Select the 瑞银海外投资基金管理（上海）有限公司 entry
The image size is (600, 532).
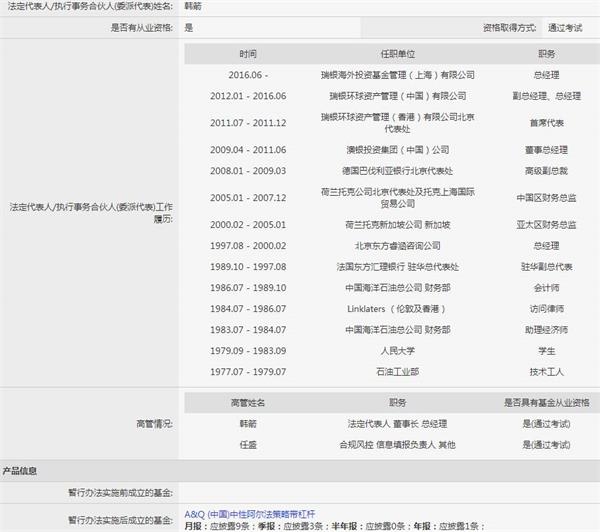(397, 75)
